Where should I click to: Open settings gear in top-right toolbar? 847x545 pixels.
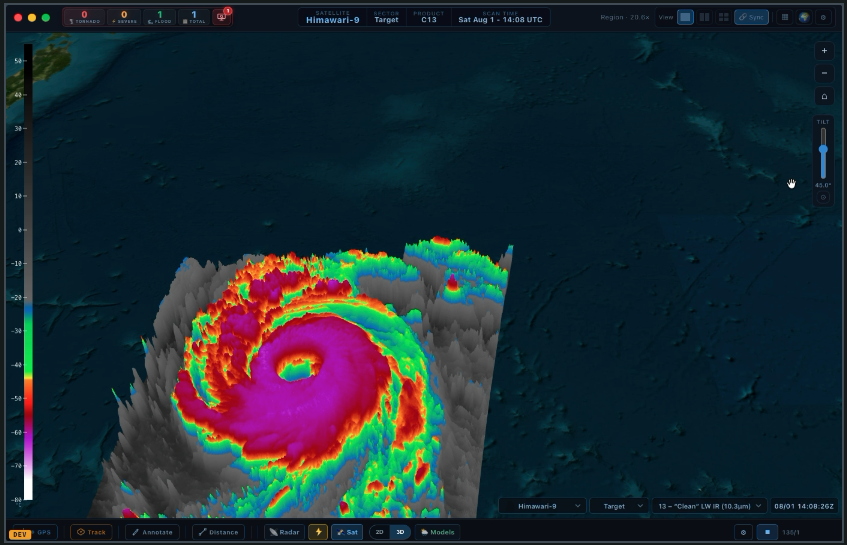click(x=823, y=17)
